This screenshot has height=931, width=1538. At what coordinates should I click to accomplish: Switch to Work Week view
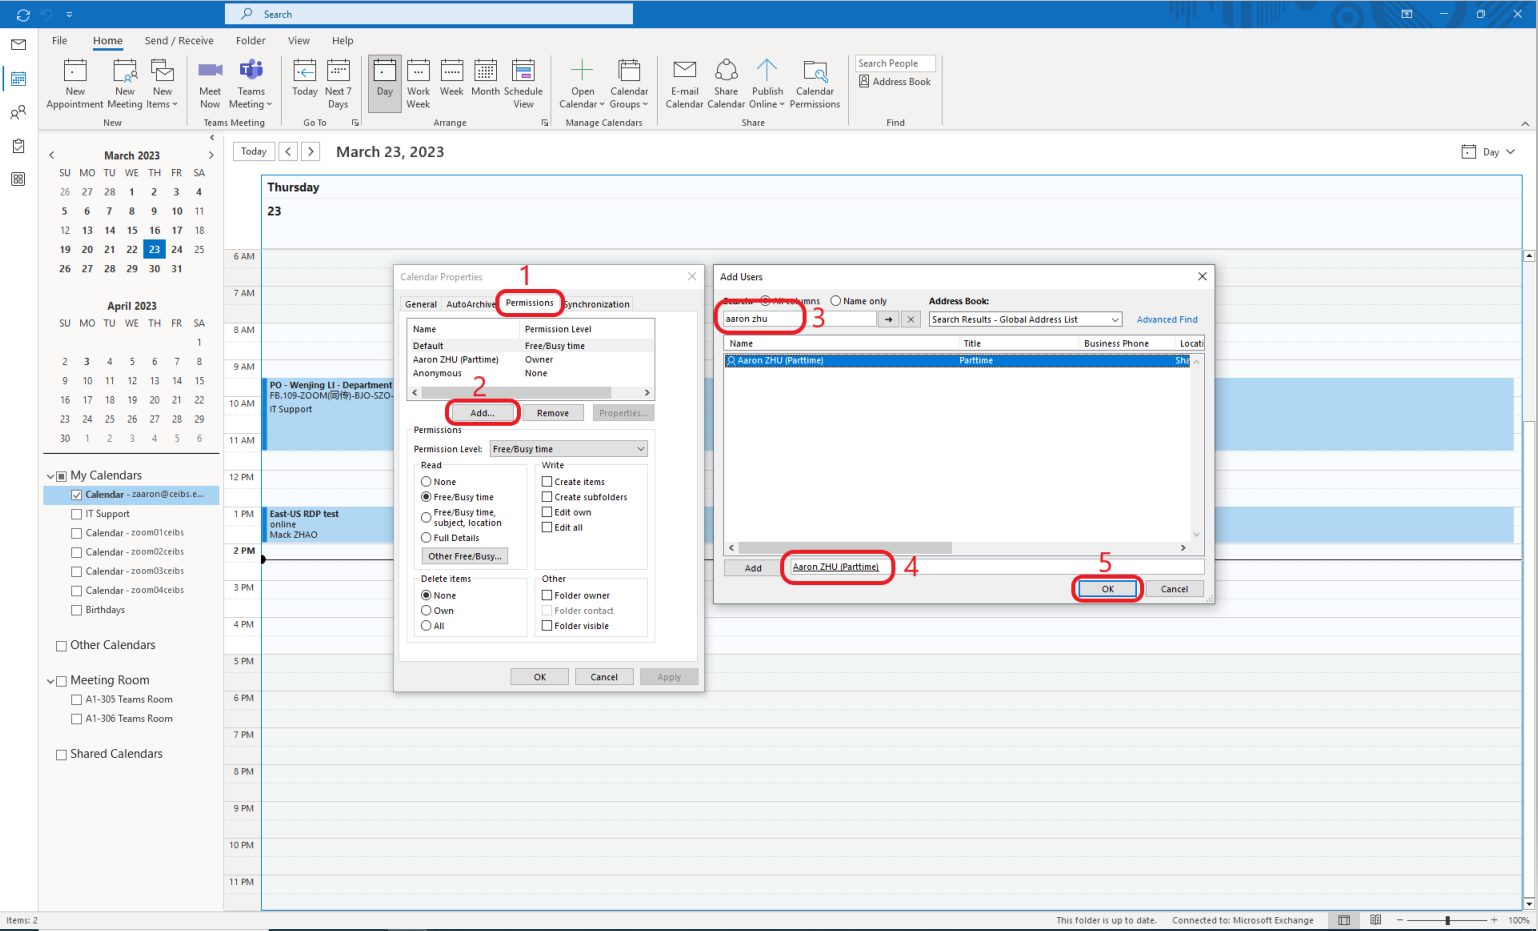[x=418, y=72]
